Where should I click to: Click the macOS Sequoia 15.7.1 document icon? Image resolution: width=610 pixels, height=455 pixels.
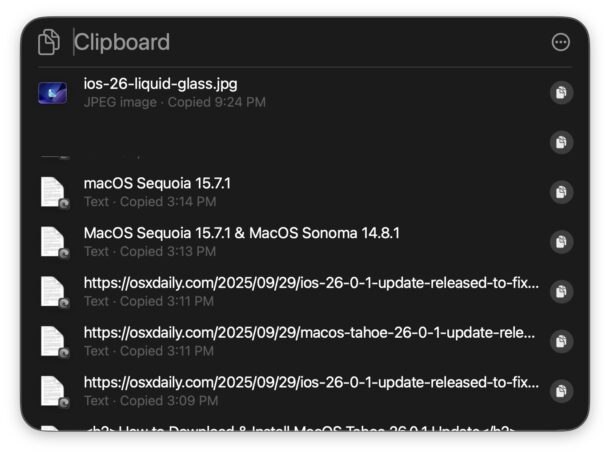pos(52,192)
